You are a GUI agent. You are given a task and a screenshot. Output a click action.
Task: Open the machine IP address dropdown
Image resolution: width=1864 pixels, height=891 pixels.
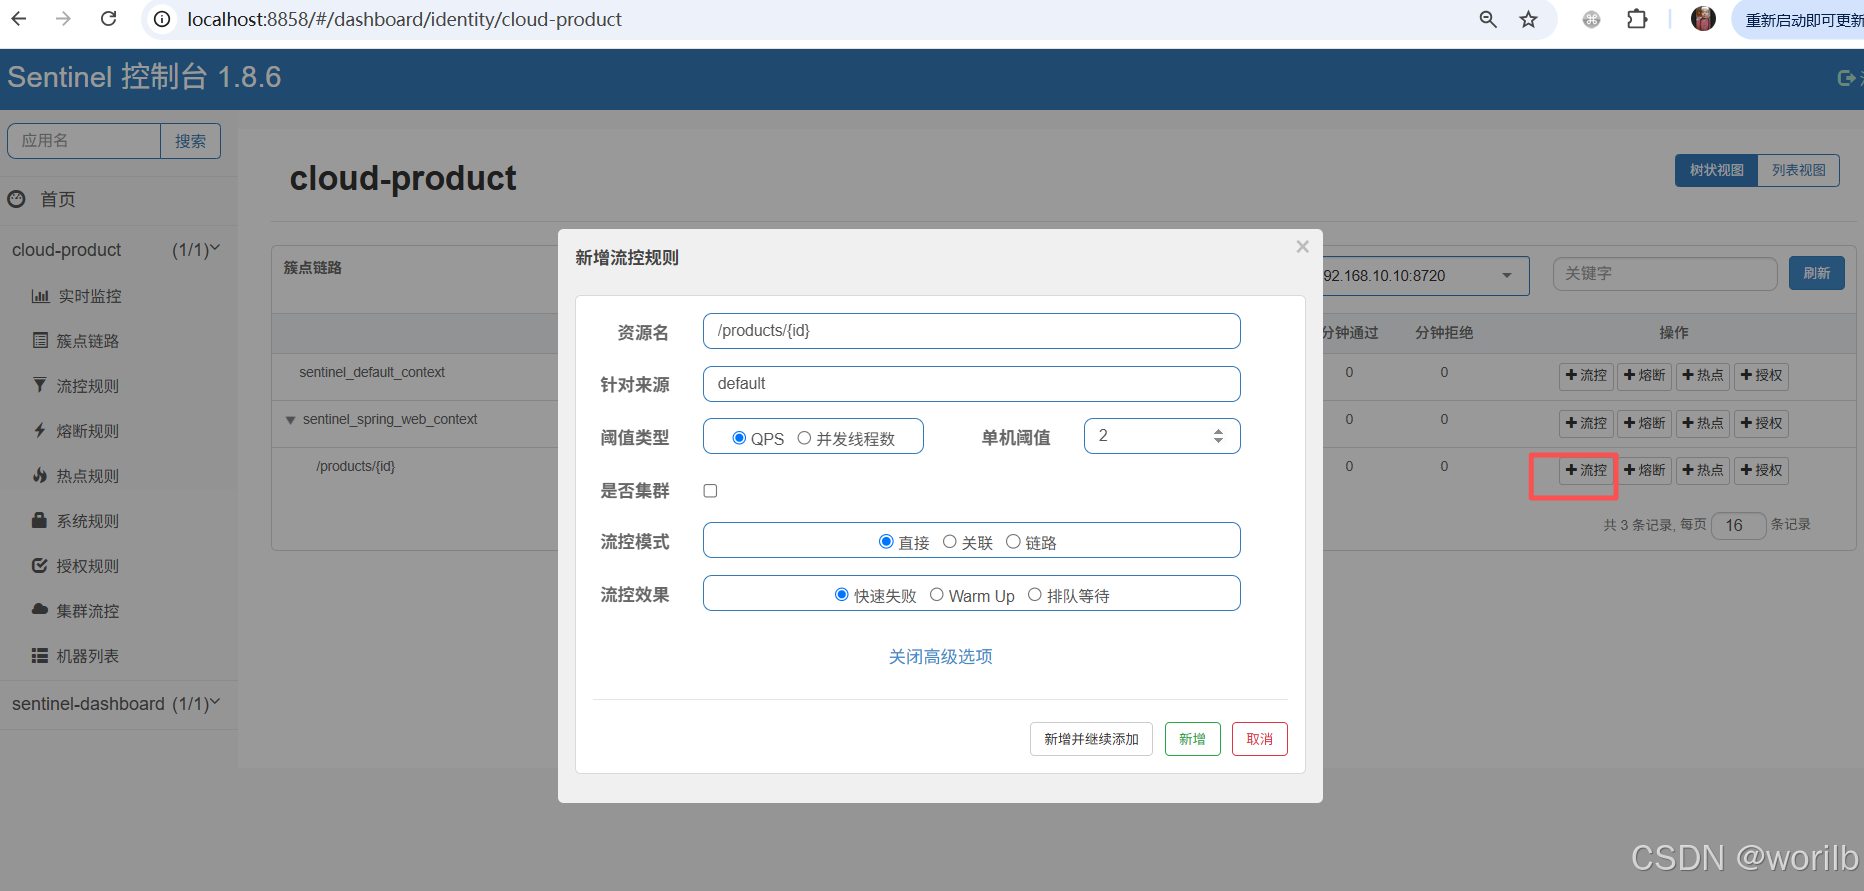[1426, 276]
